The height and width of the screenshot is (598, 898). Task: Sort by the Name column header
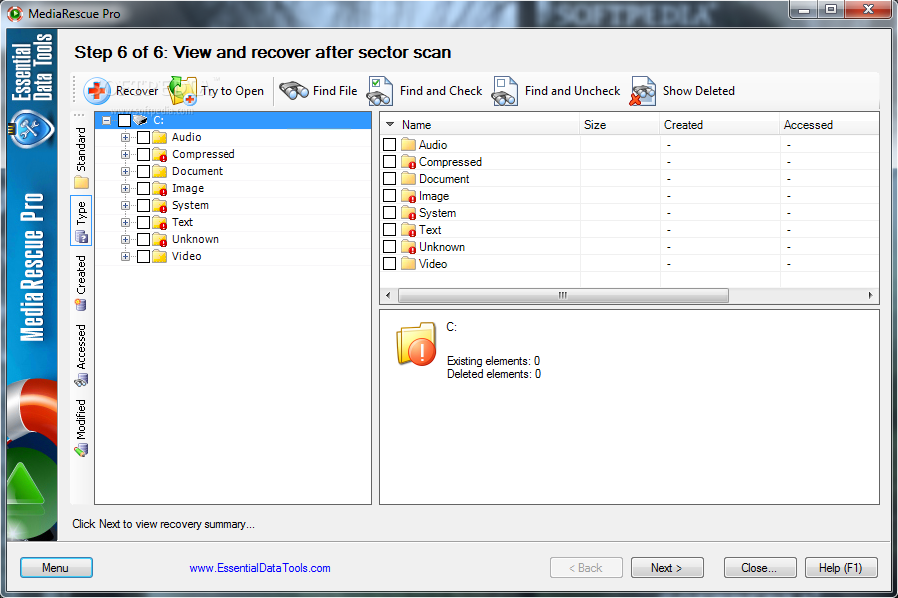click(480, 125)
